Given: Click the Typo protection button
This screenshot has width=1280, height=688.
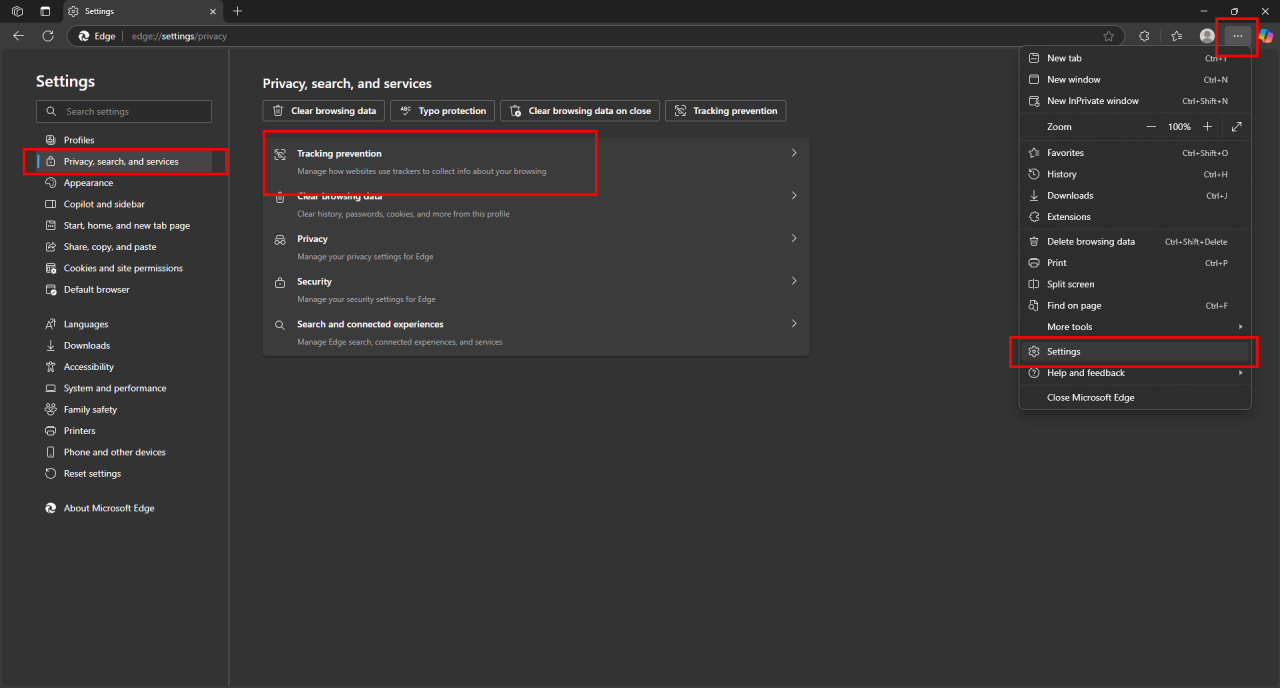Looking at the screenshot, I should 442,111.
